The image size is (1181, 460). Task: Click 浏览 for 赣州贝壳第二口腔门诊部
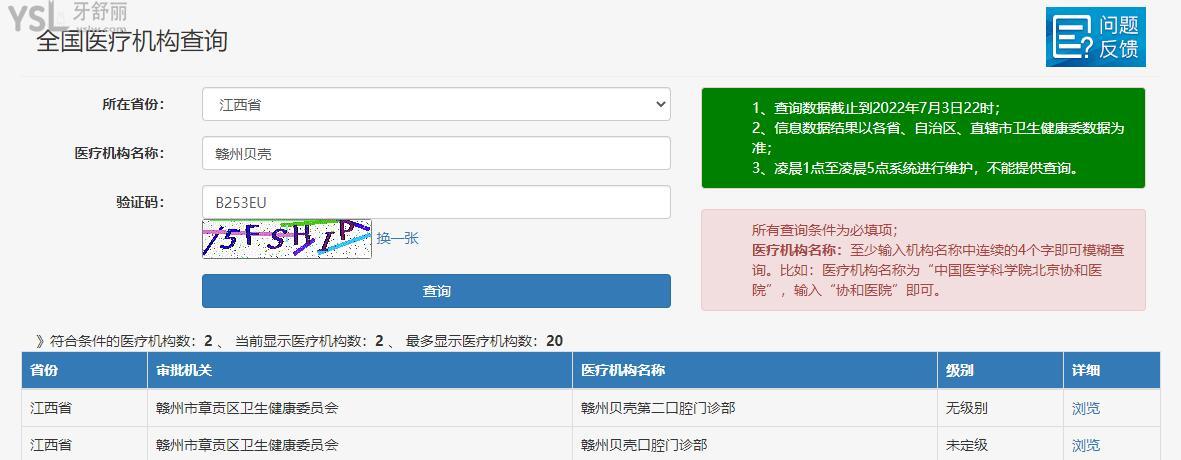1085,408
